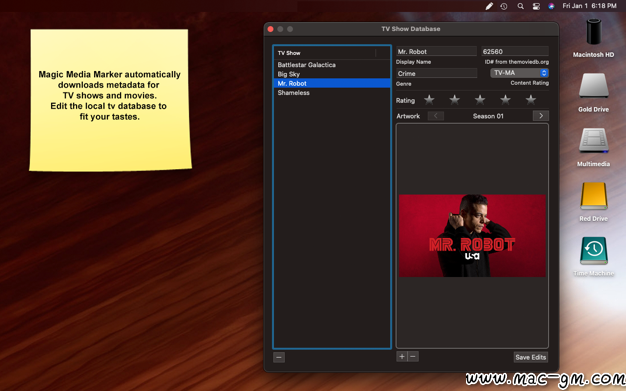Click the Mr. Robot artwork thumbnail
Viewport: 626px width, 391px height.
472,236
